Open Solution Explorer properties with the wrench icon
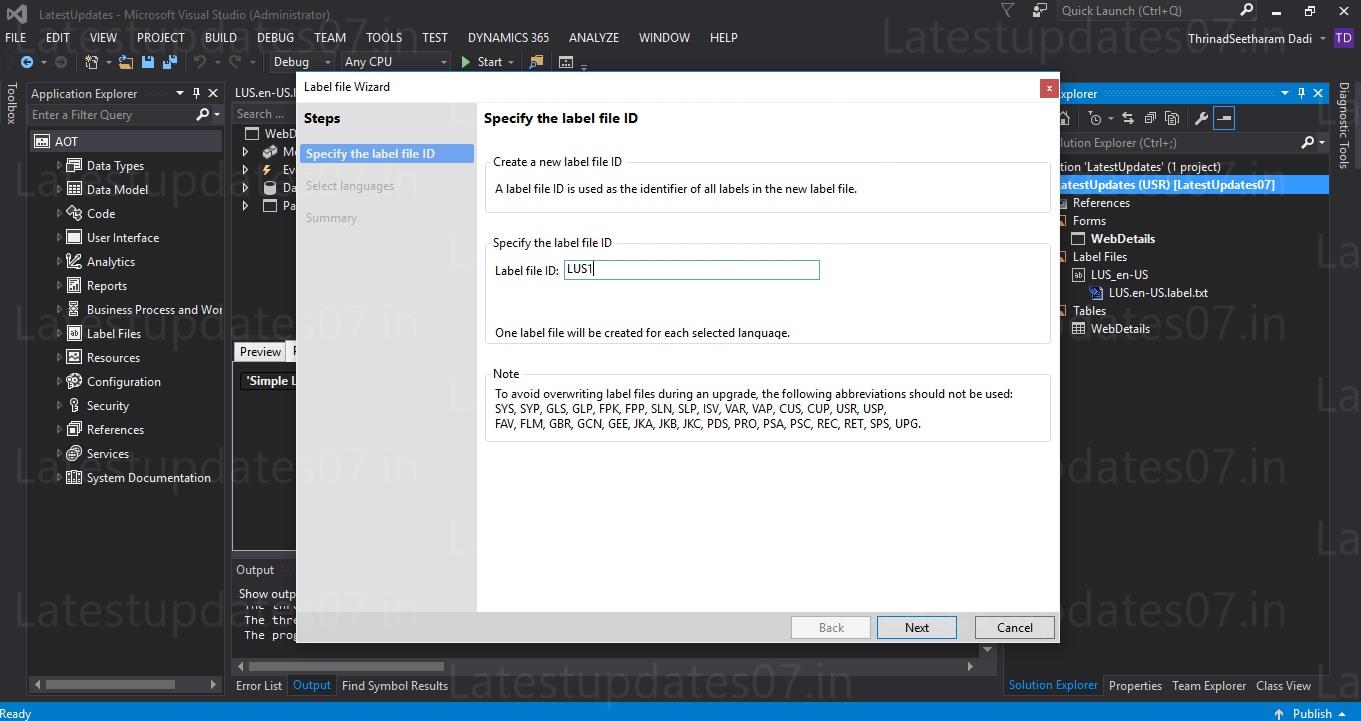Screen dimensions: 1361x721 tap(1202, 118)
